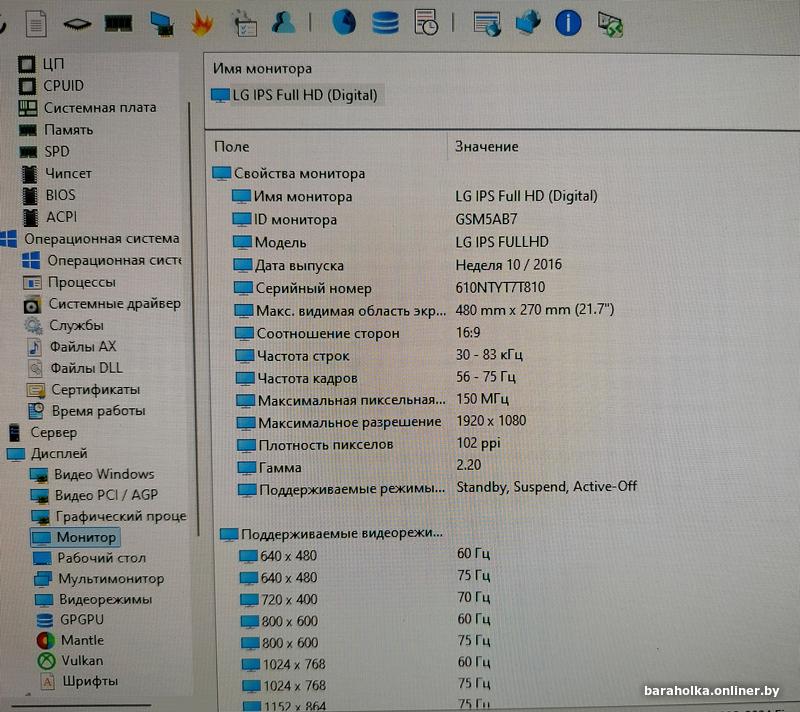Click the clipboard checklist toolbar icon
This screenshot has width=800, height=712.
pos(244,24)
